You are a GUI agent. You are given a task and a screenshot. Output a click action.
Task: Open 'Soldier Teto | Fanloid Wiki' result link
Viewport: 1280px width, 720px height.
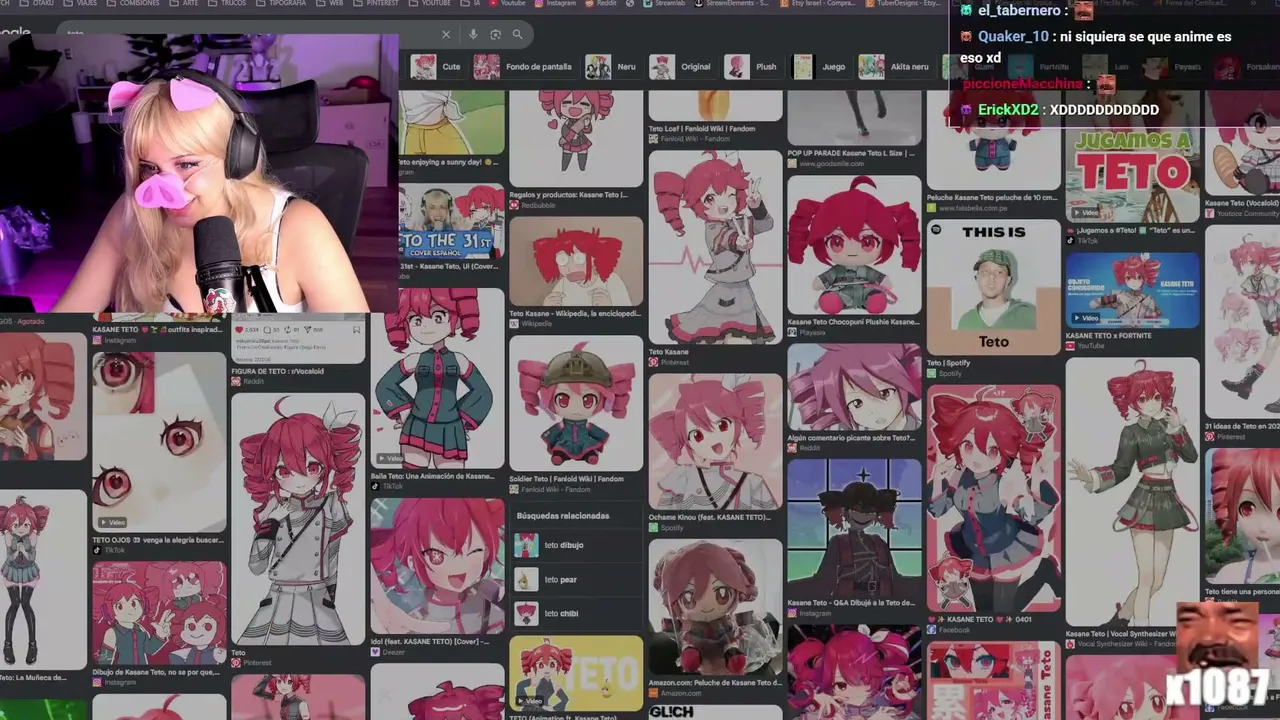567,479
